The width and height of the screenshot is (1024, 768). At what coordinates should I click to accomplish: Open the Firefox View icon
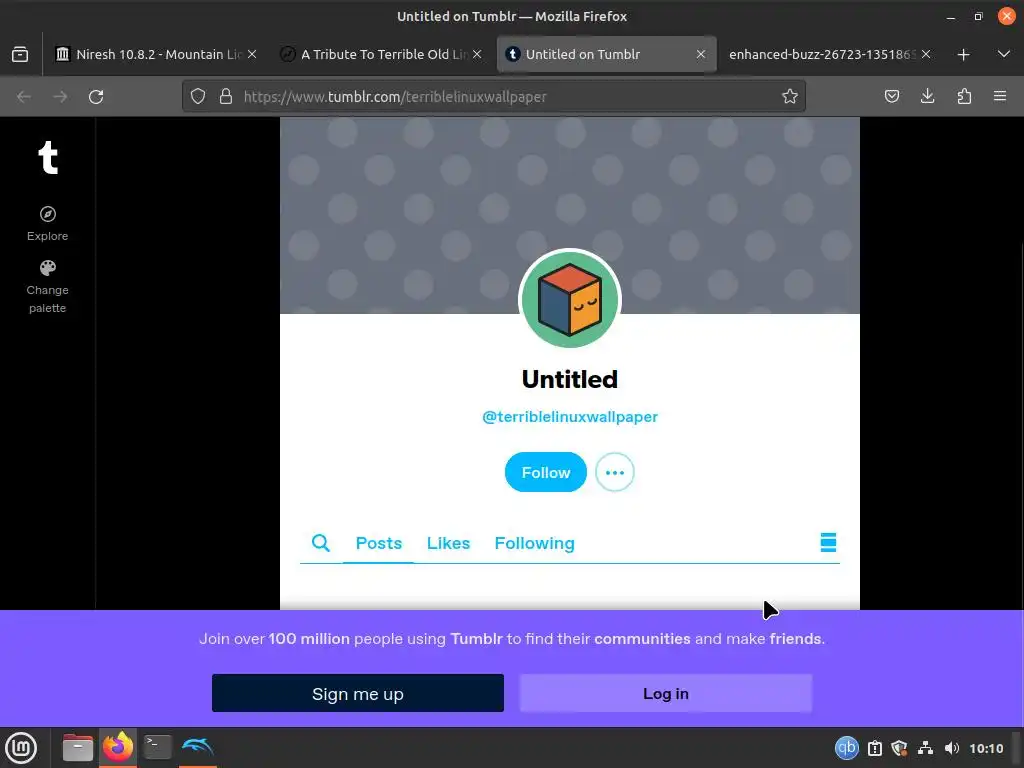click(x=20, y=54)
